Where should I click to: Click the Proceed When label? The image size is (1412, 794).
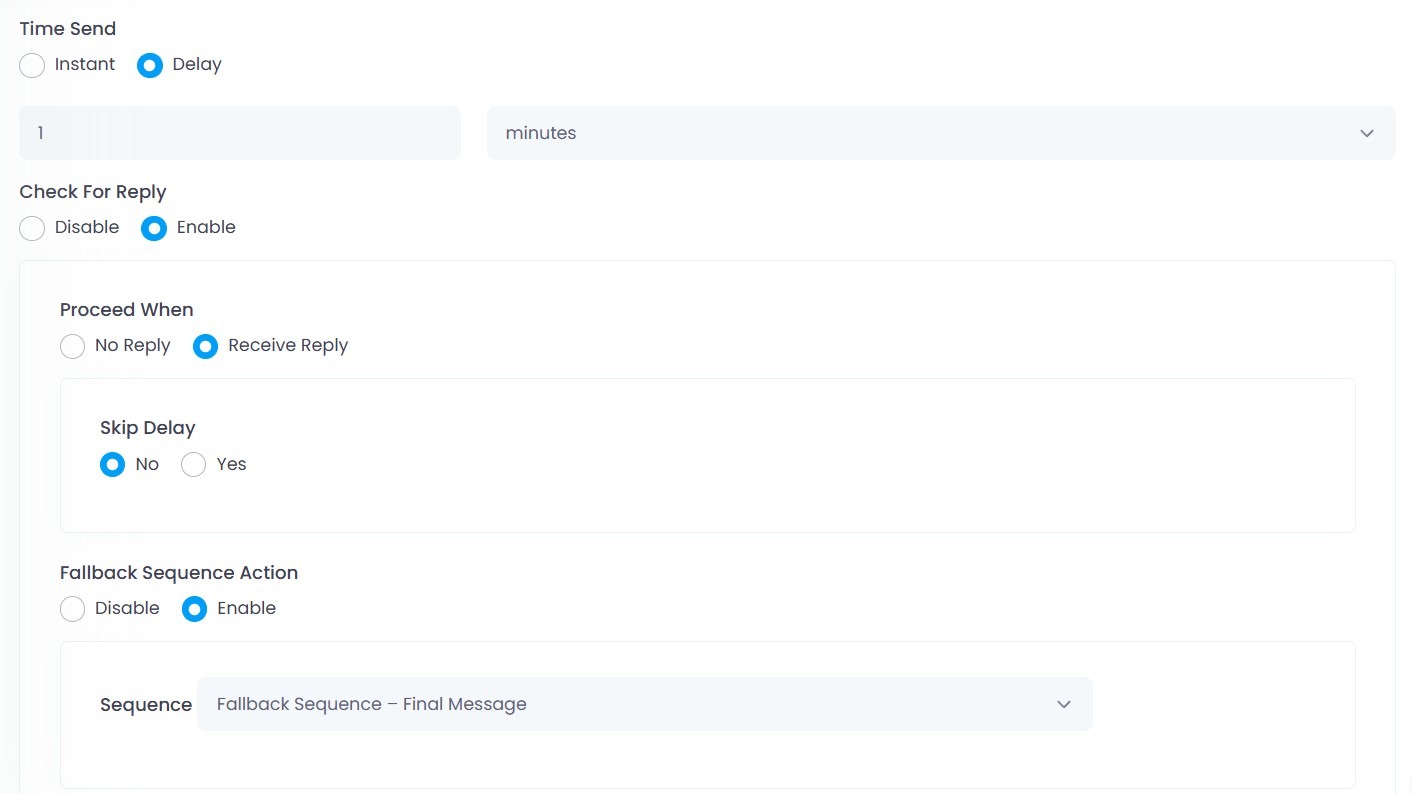point(127,310)
